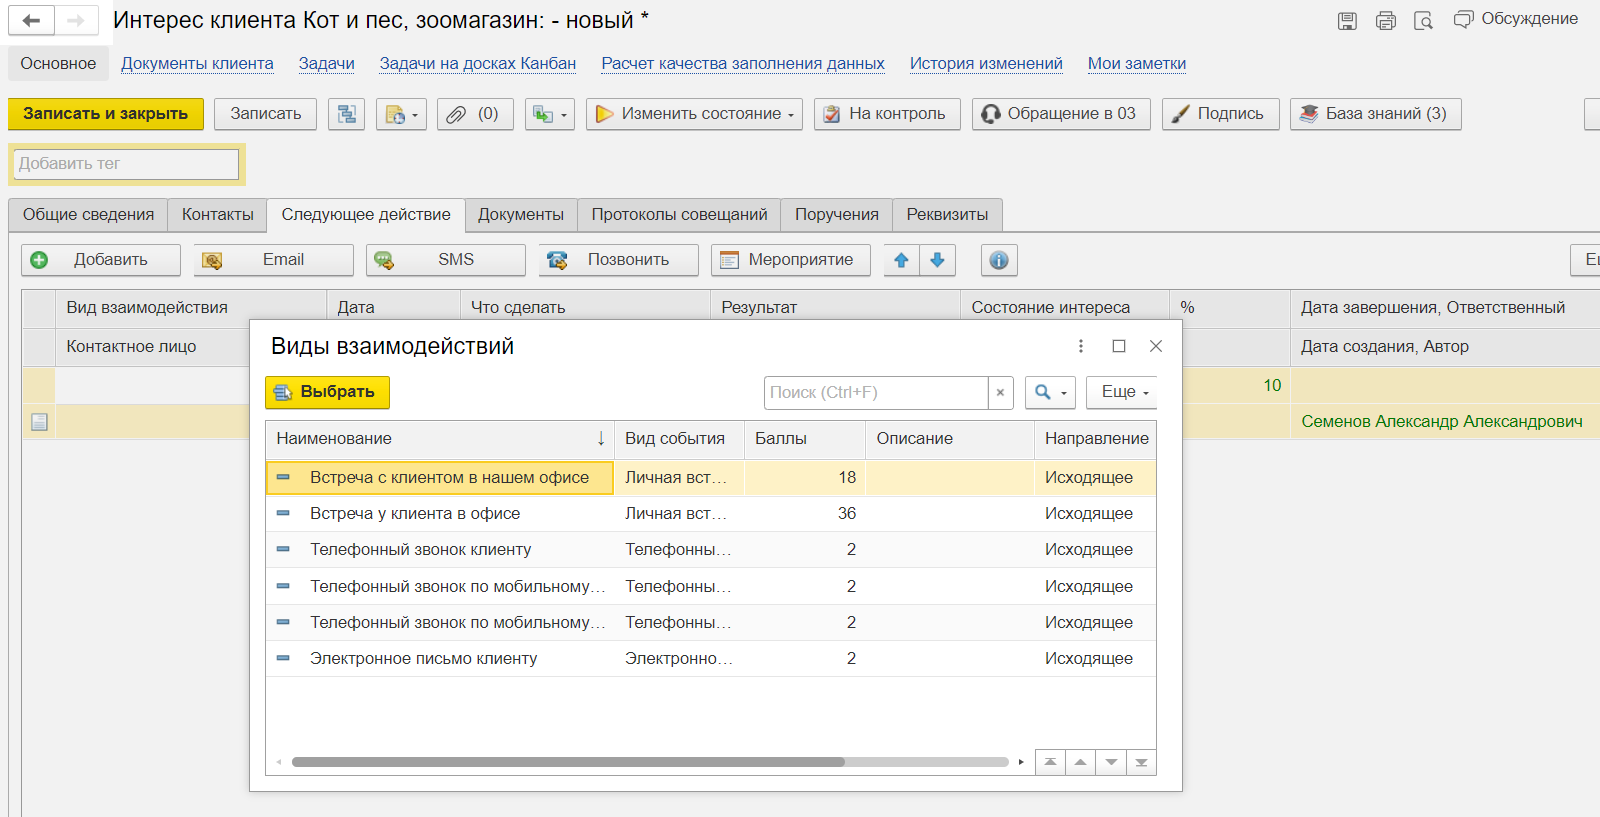Click the next row down triangle button

tap(1111, 762)
